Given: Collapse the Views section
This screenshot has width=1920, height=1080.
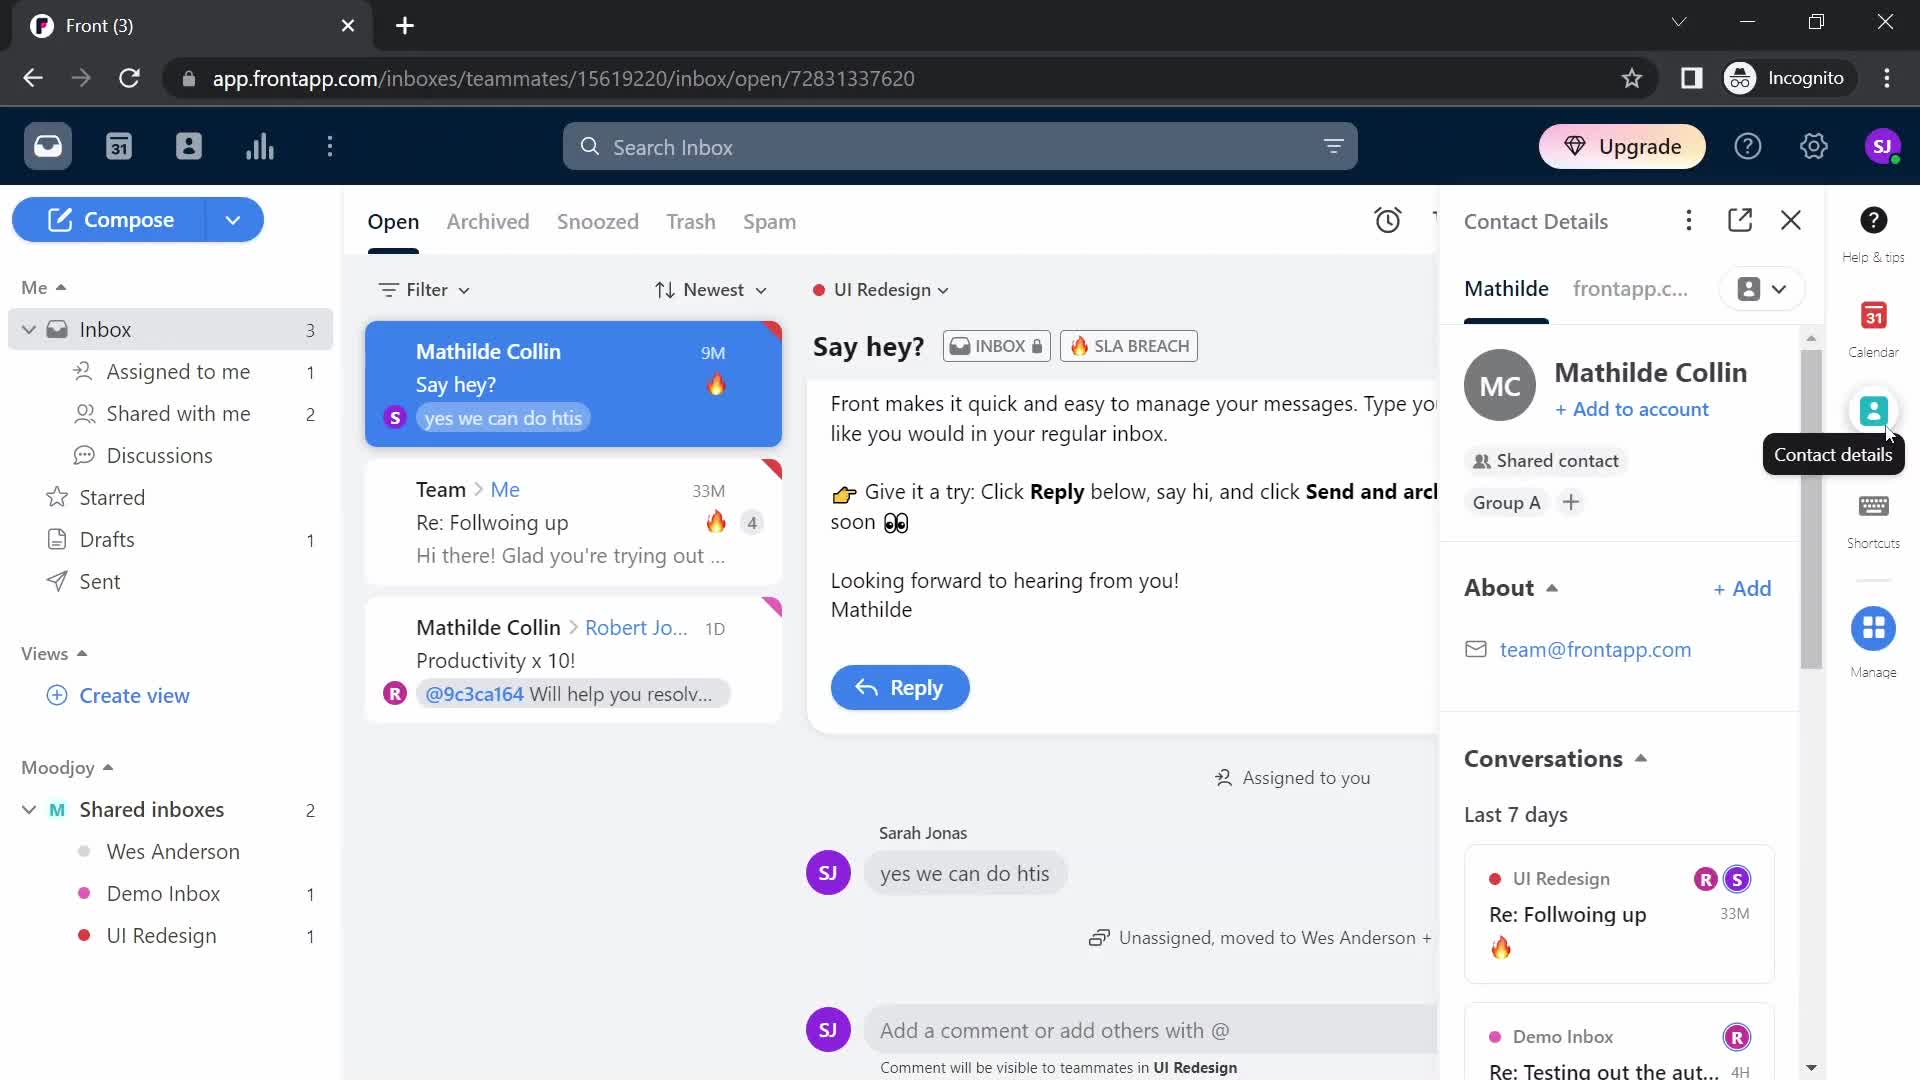Looking at the screenshot, I should click(x=55, y=654).
